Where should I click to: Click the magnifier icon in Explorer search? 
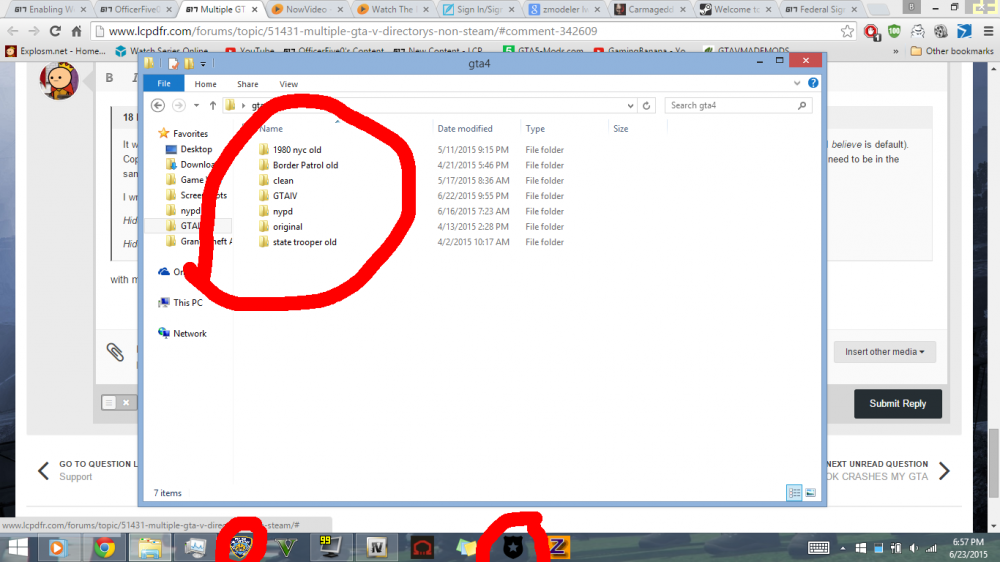point(802,105)
